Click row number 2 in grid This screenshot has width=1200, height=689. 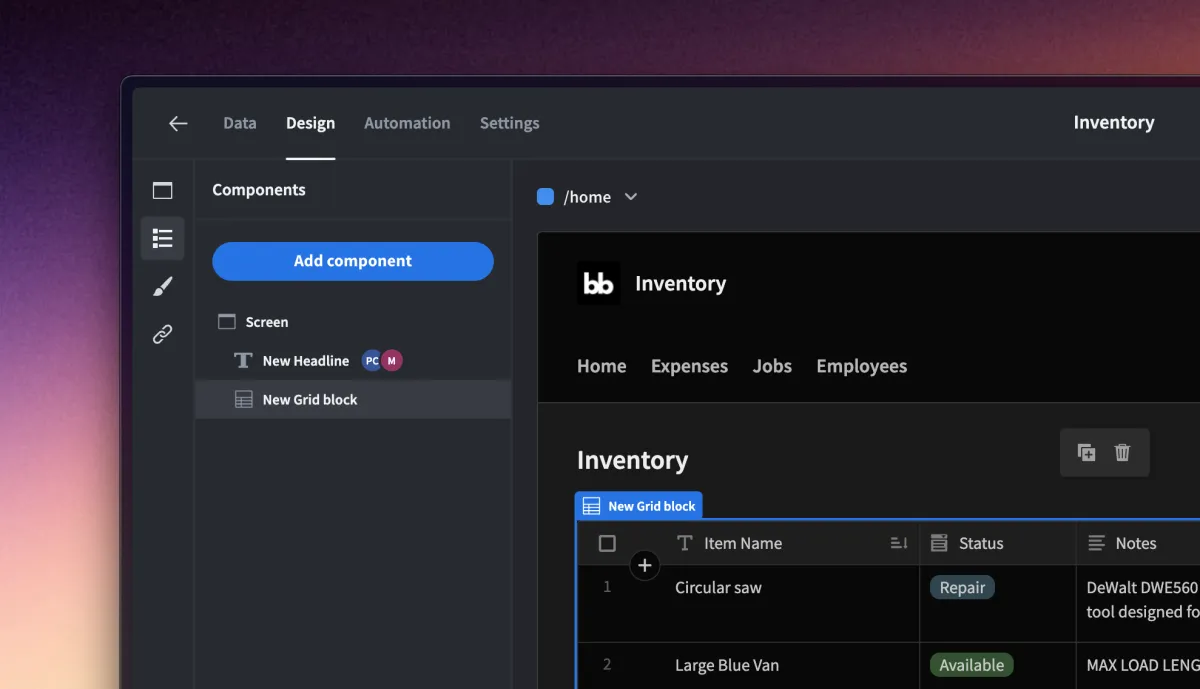tap(607, 665)
